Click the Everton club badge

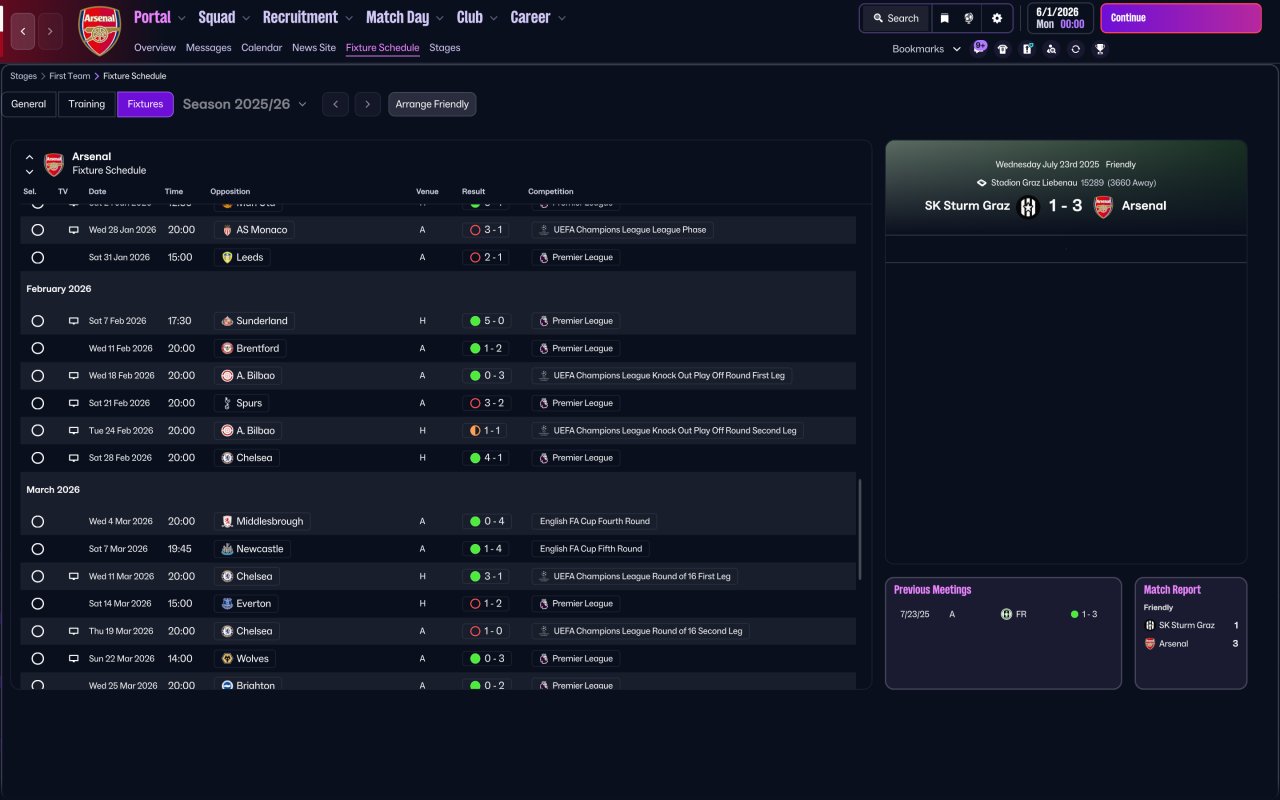tap(227, 604)
